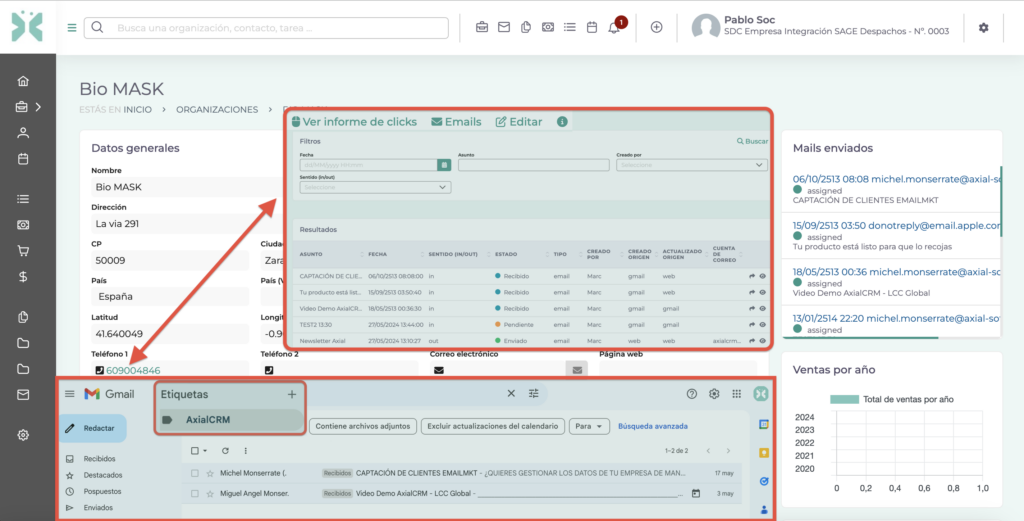Open the dollar sign icon in sidebar
This screenshot has width=1024, height=521.
point(23,277)
